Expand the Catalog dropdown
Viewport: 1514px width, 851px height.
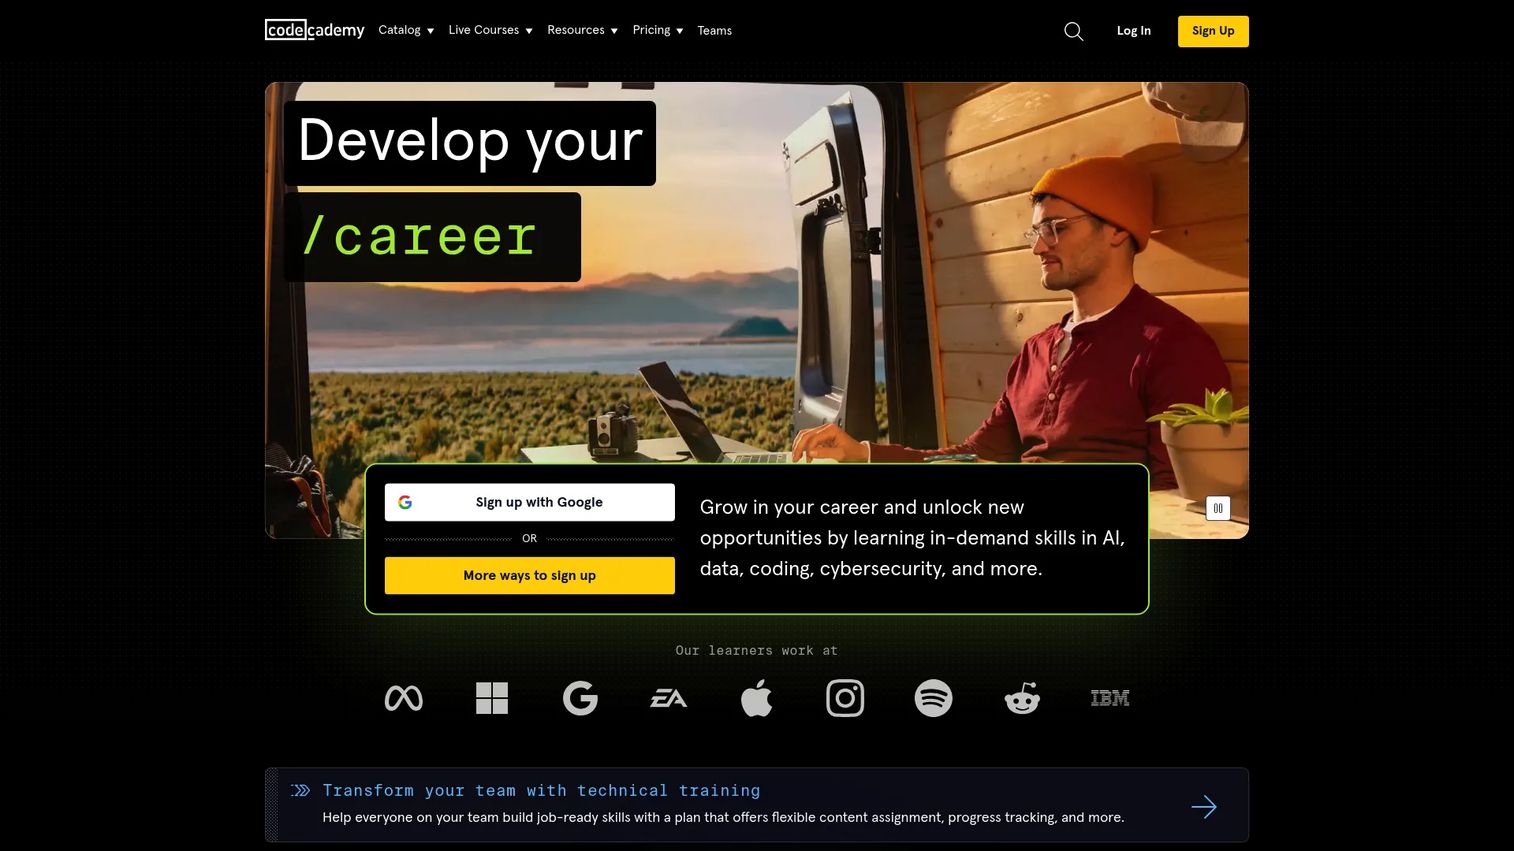pos(406,30)
